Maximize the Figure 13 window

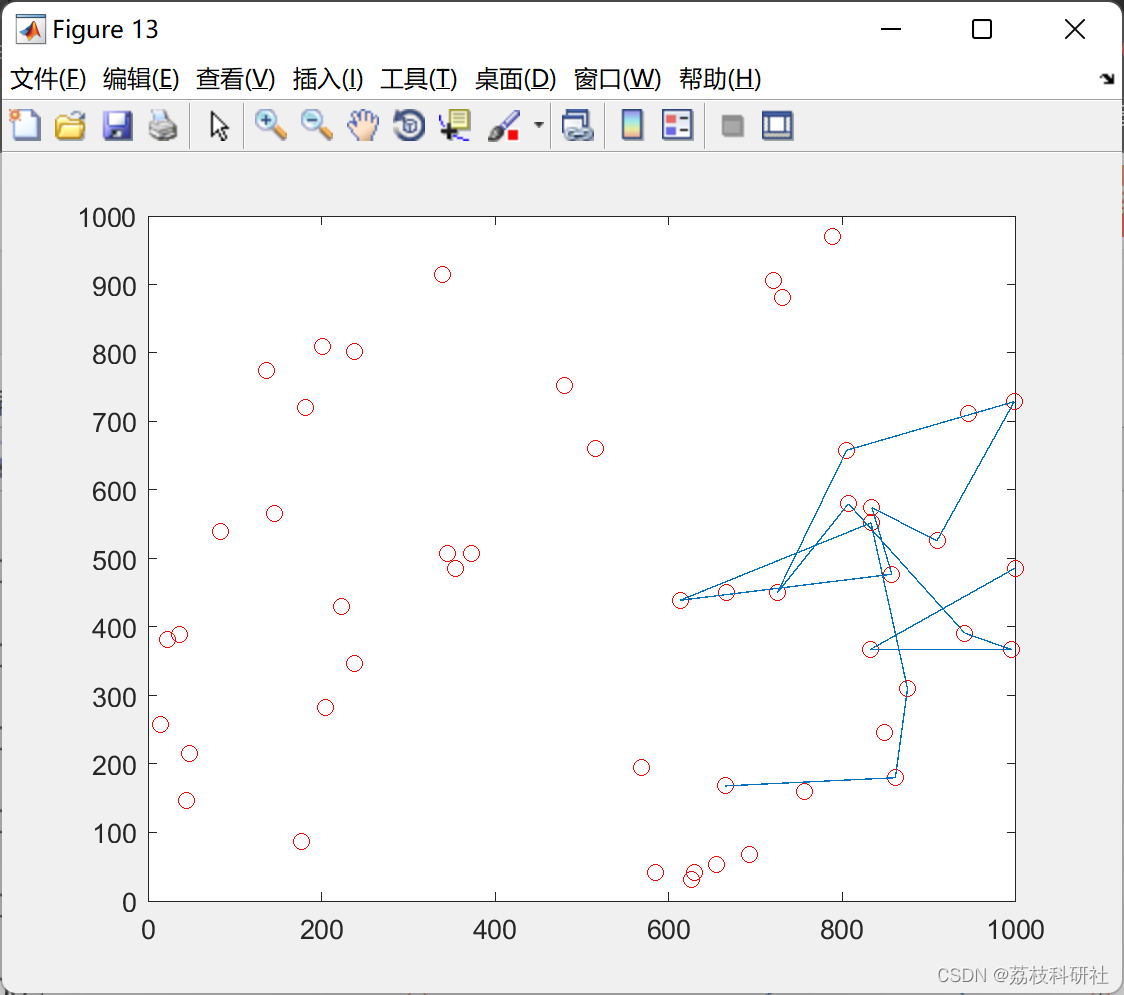(x=981, y=29)
